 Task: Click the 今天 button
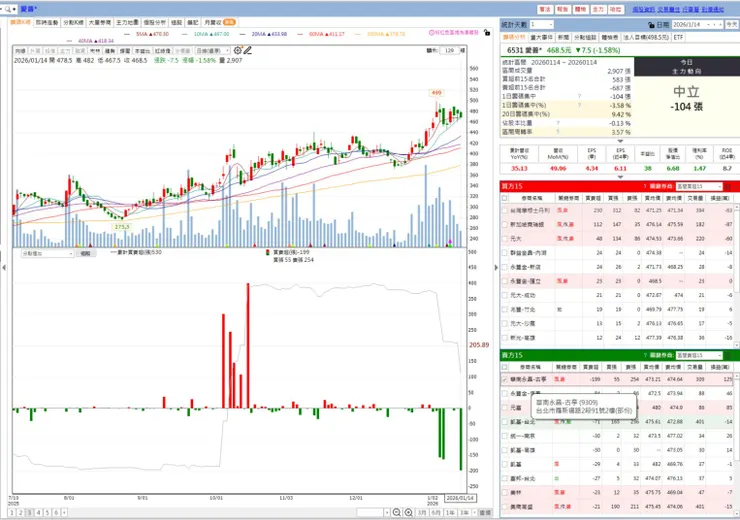(x=732, y=25)
